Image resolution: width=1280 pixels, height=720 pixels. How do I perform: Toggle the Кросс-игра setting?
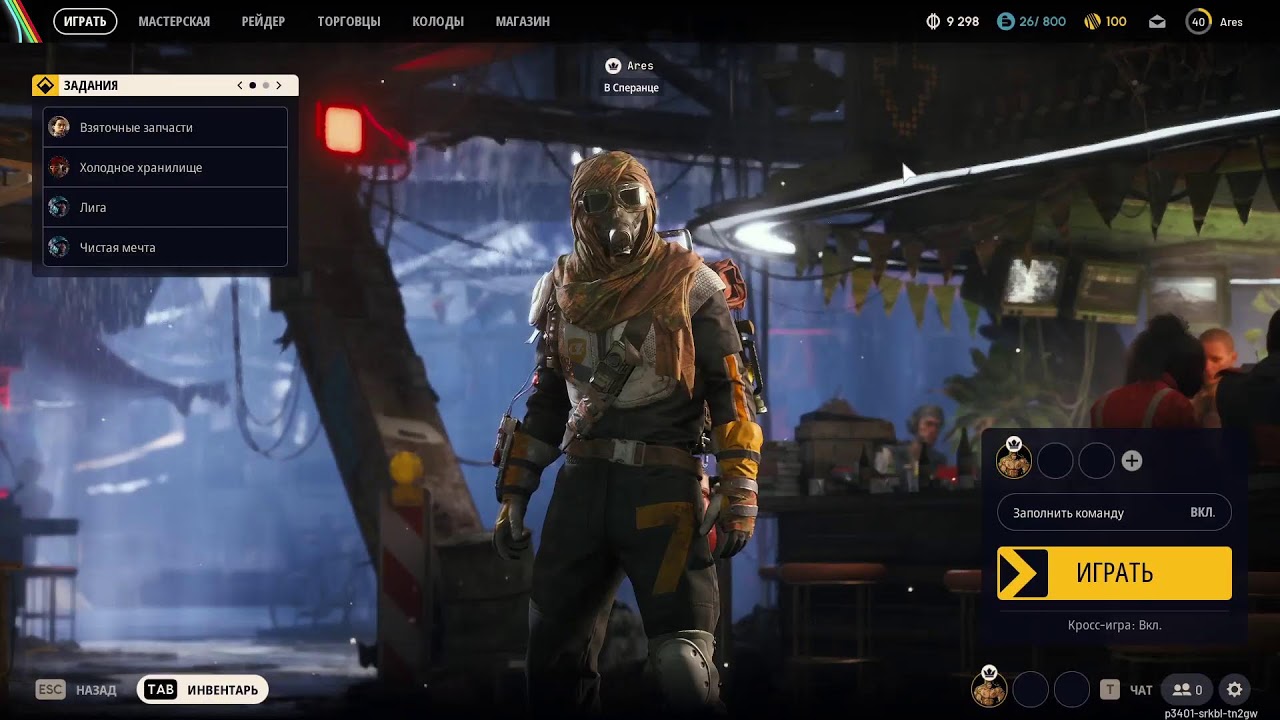tap(1115, 625)
